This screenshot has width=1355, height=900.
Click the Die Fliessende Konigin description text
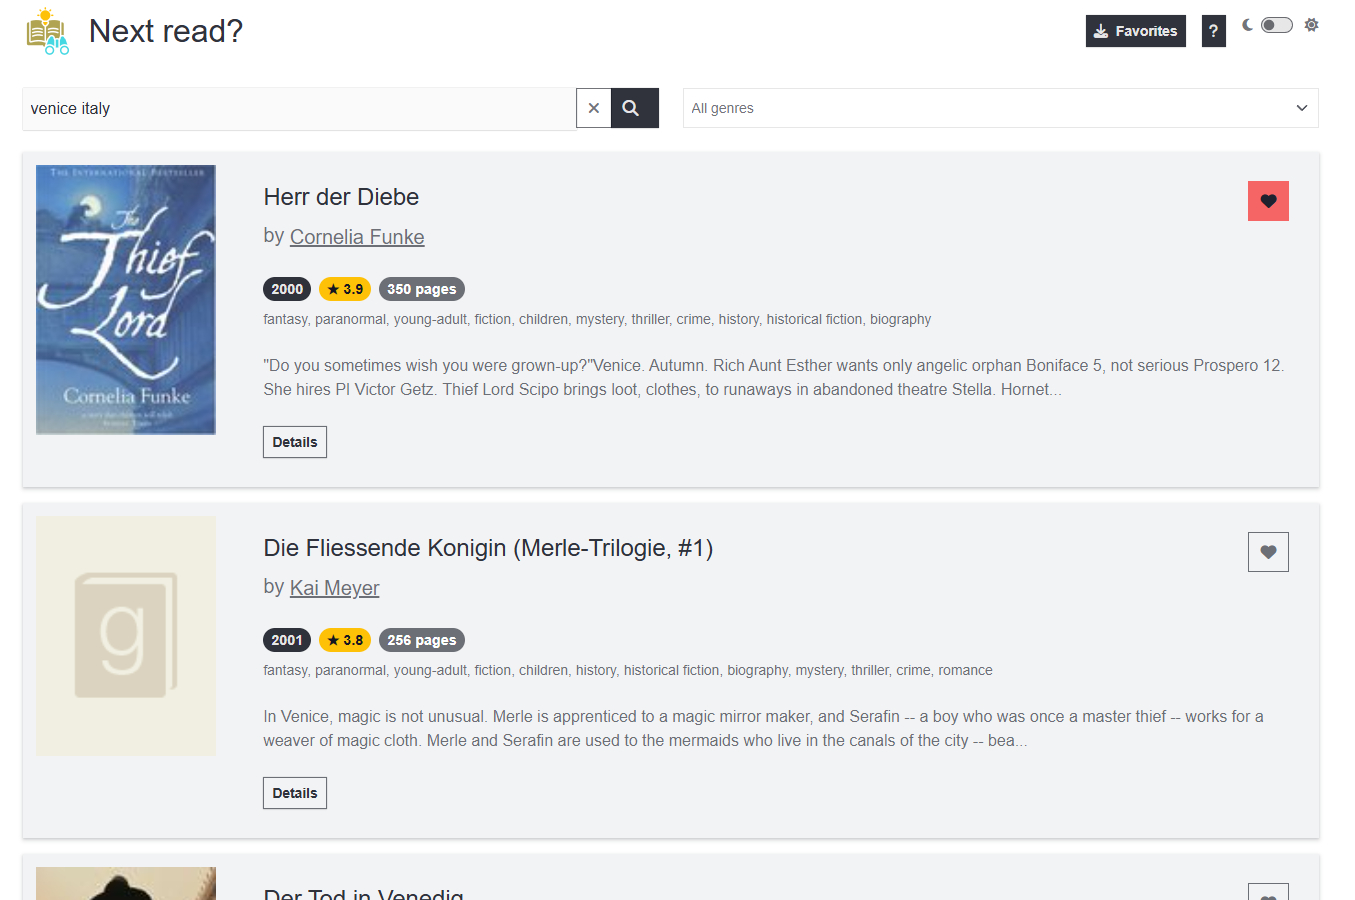[764, 729]
